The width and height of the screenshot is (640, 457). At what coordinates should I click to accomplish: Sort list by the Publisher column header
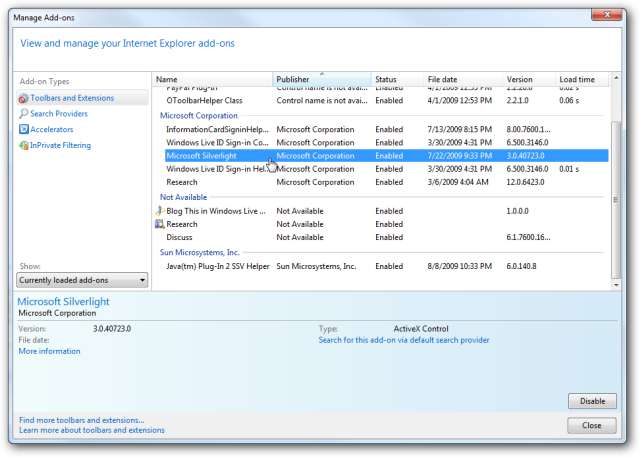coord(320,79)
